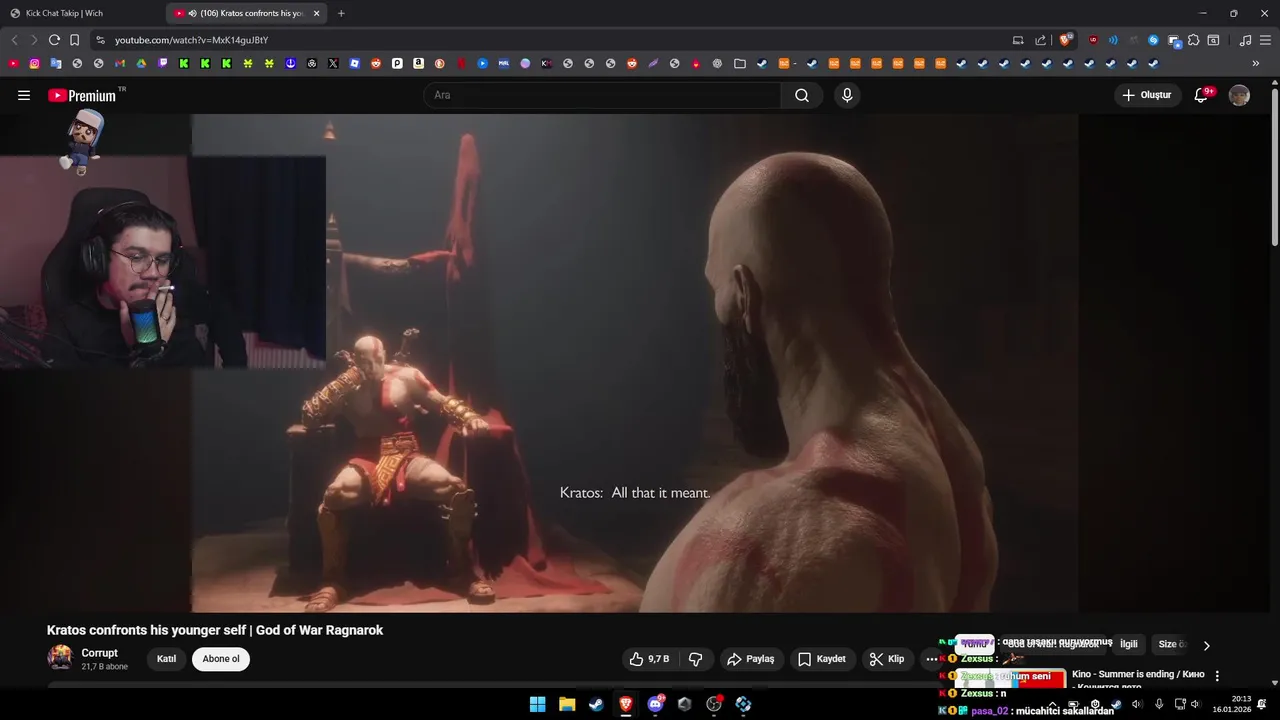
Task: Open YouTube notifications bell
Action: coord(1202,95)
